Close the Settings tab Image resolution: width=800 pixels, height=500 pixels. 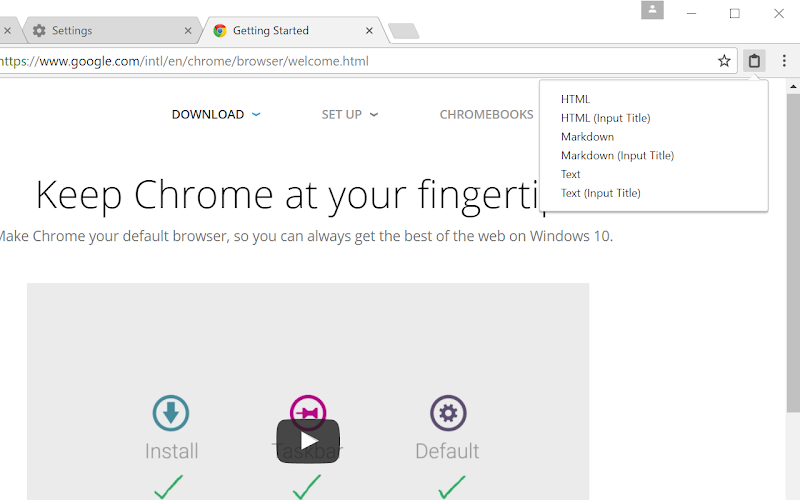click(188, 31)
